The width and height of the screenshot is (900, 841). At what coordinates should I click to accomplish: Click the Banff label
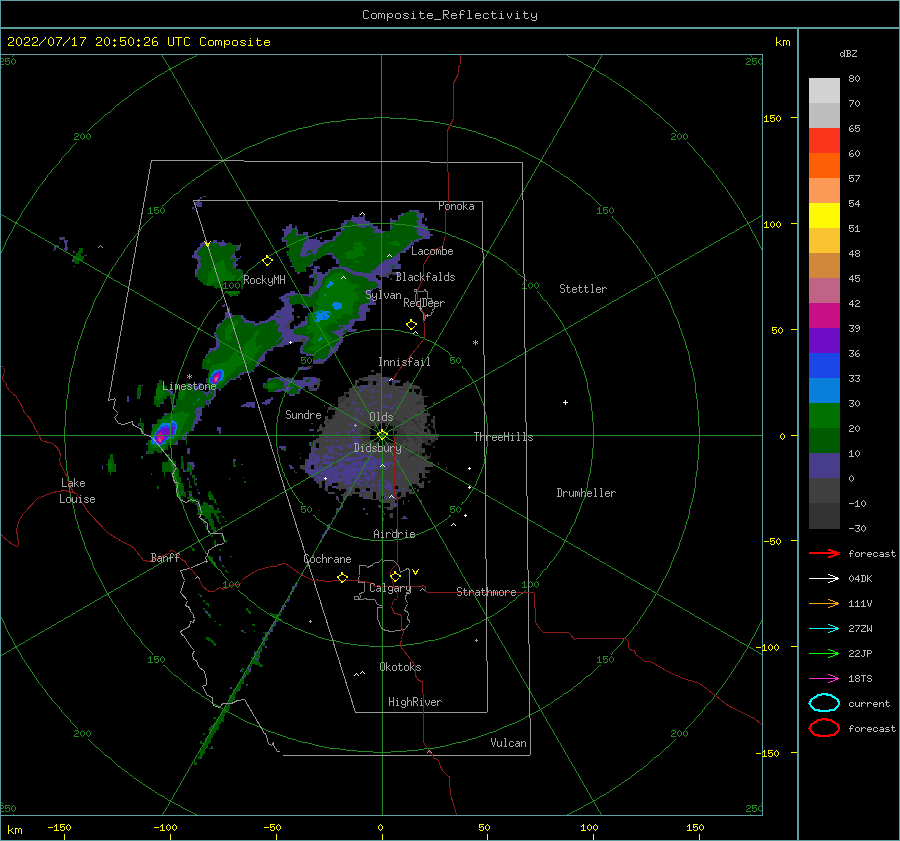click(165, 557)
